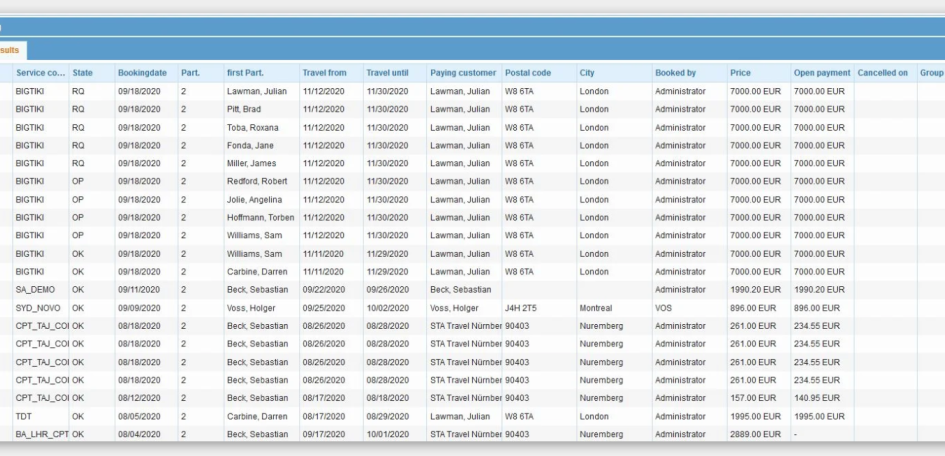The width and height of the screenshot is (945, 456).
Task: Sort by Paying customer column header
Action: [x=462, y=73]
